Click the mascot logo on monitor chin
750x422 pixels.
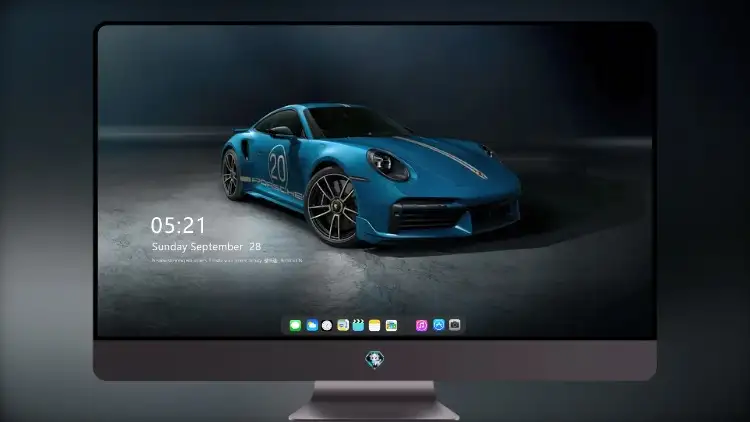[375, 359]
